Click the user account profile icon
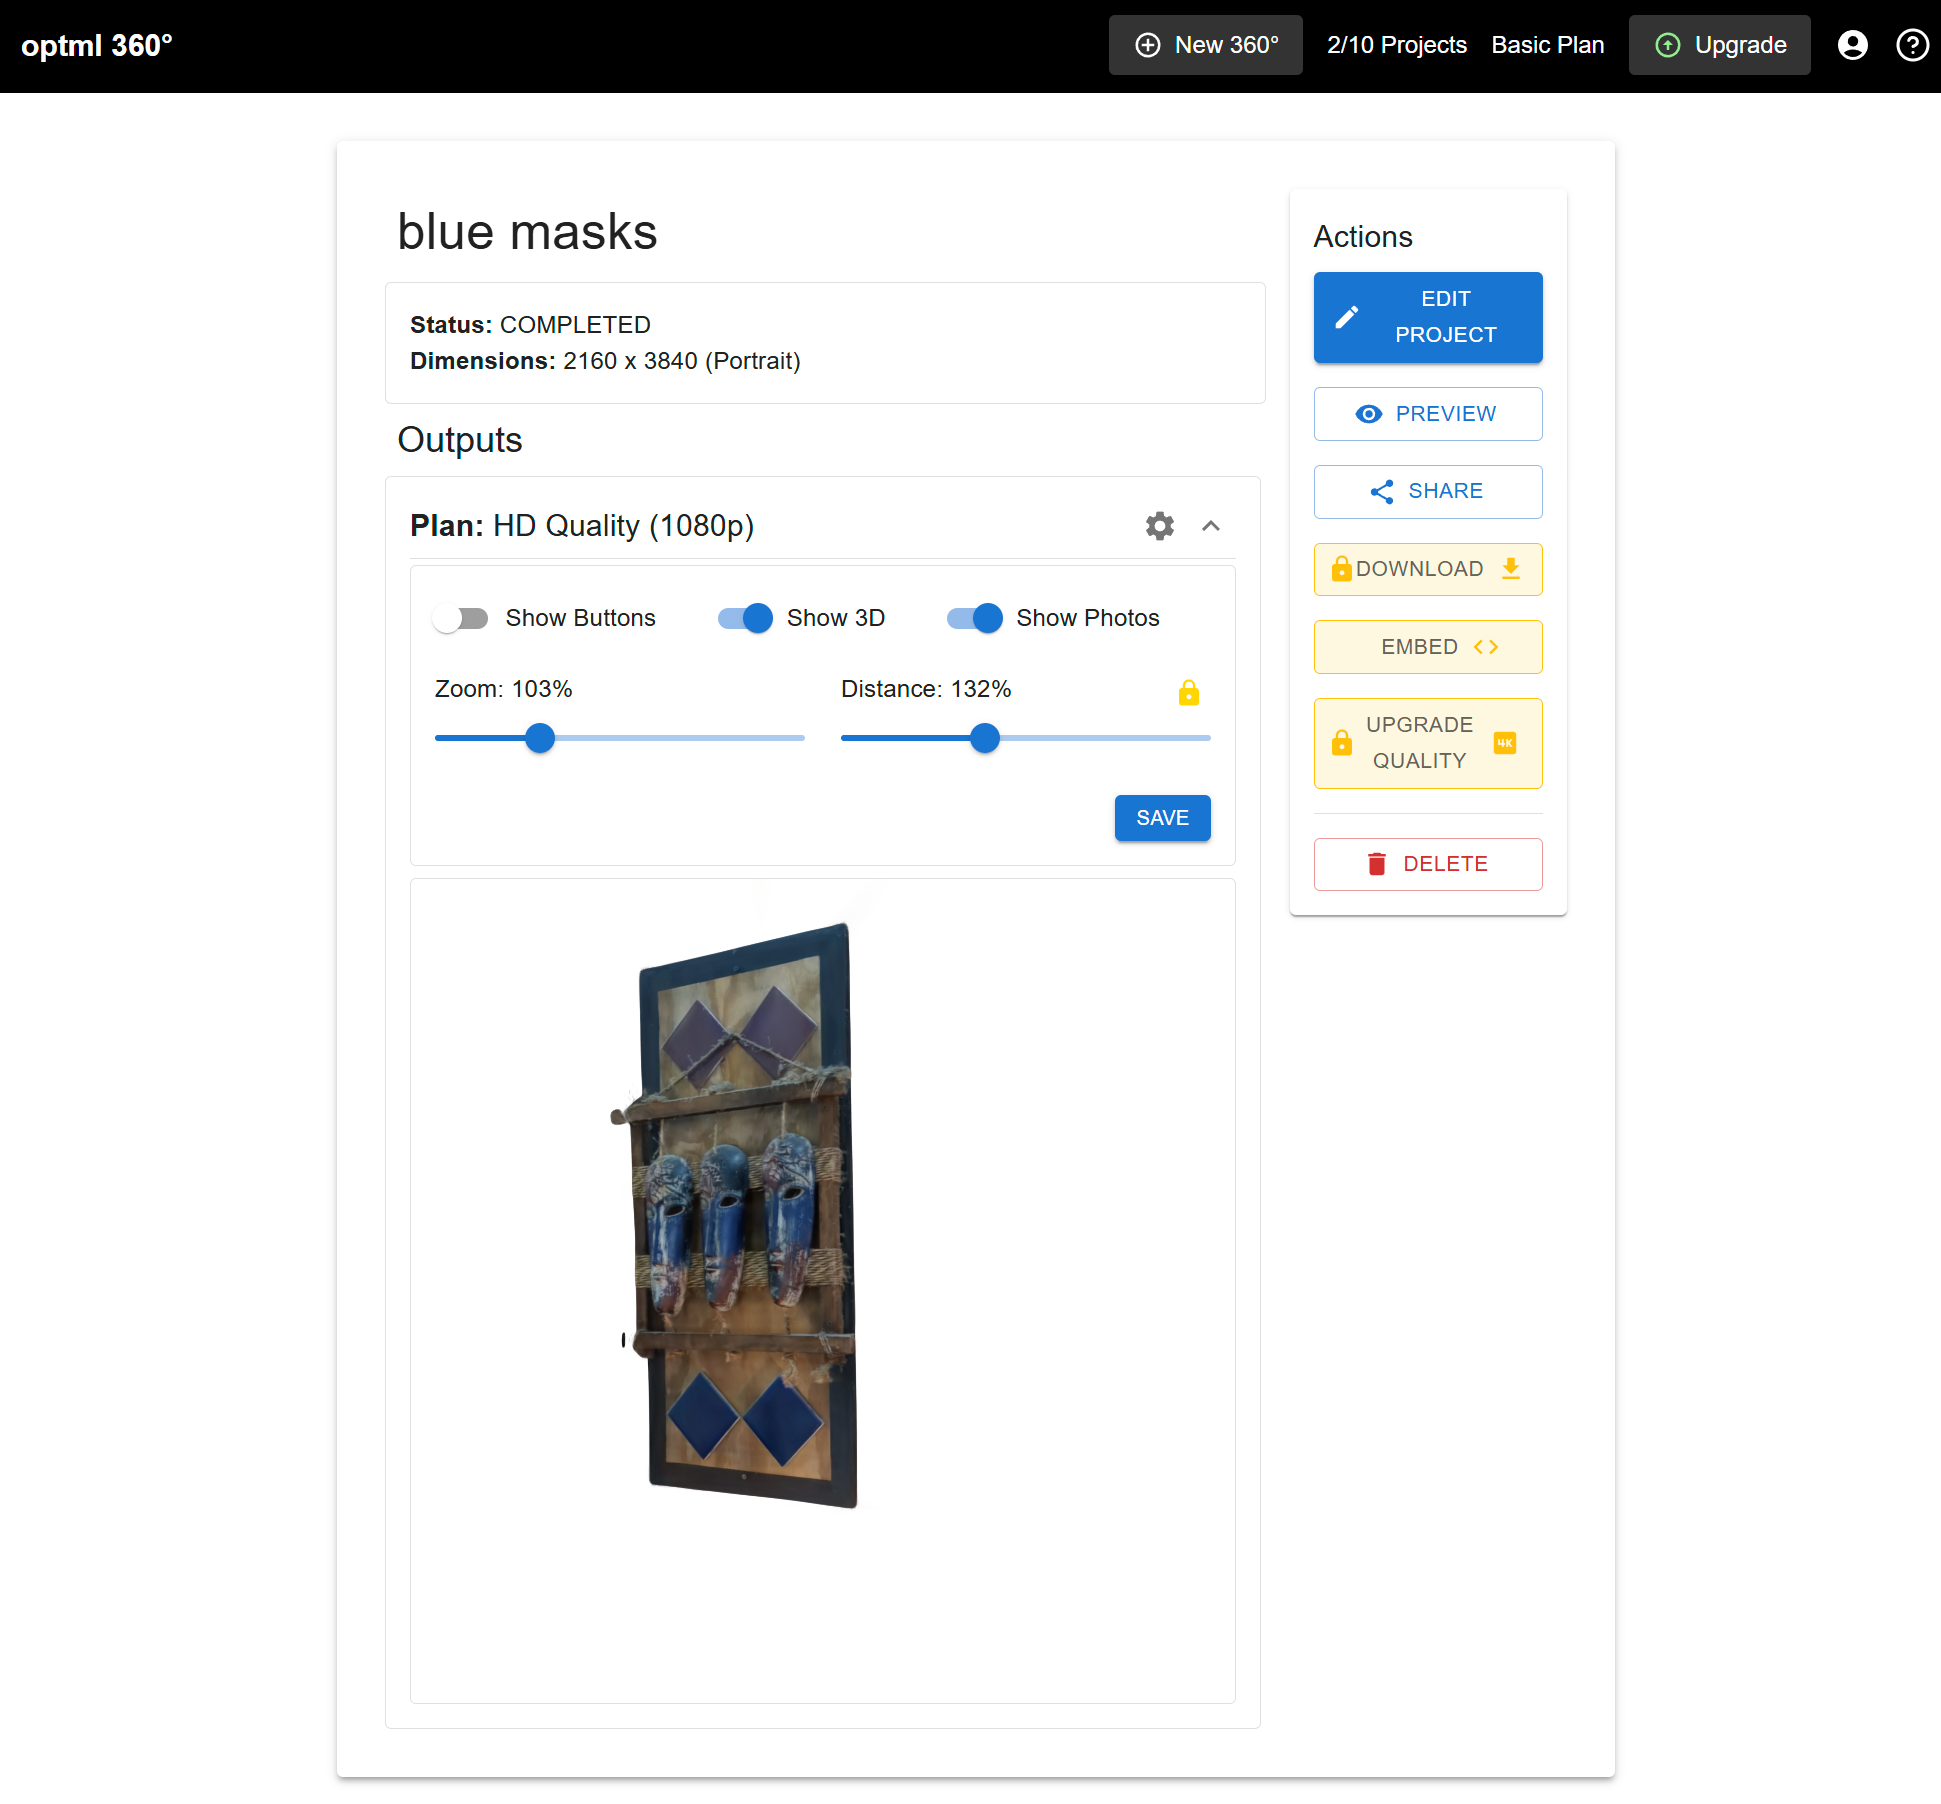1941x1804 pixels. 1852,45
